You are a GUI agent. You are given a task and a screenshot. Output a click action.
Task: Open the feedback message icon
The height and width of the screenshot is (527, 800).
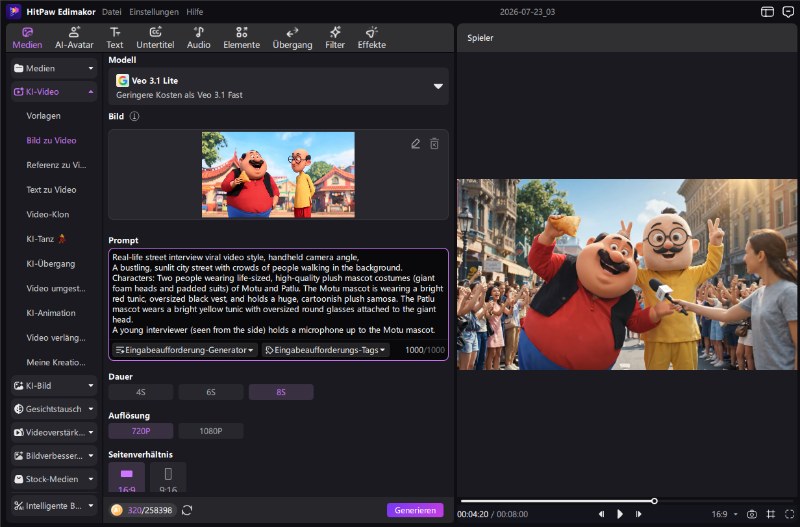tap(788, 12)
